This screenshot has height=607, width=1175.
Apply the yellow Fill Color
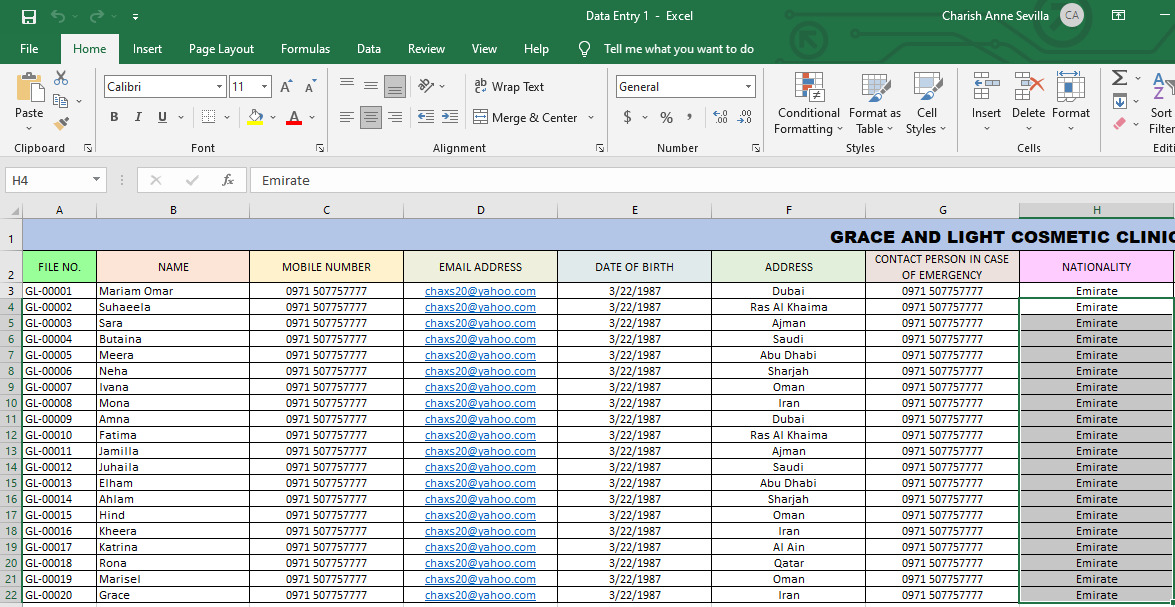255,117
